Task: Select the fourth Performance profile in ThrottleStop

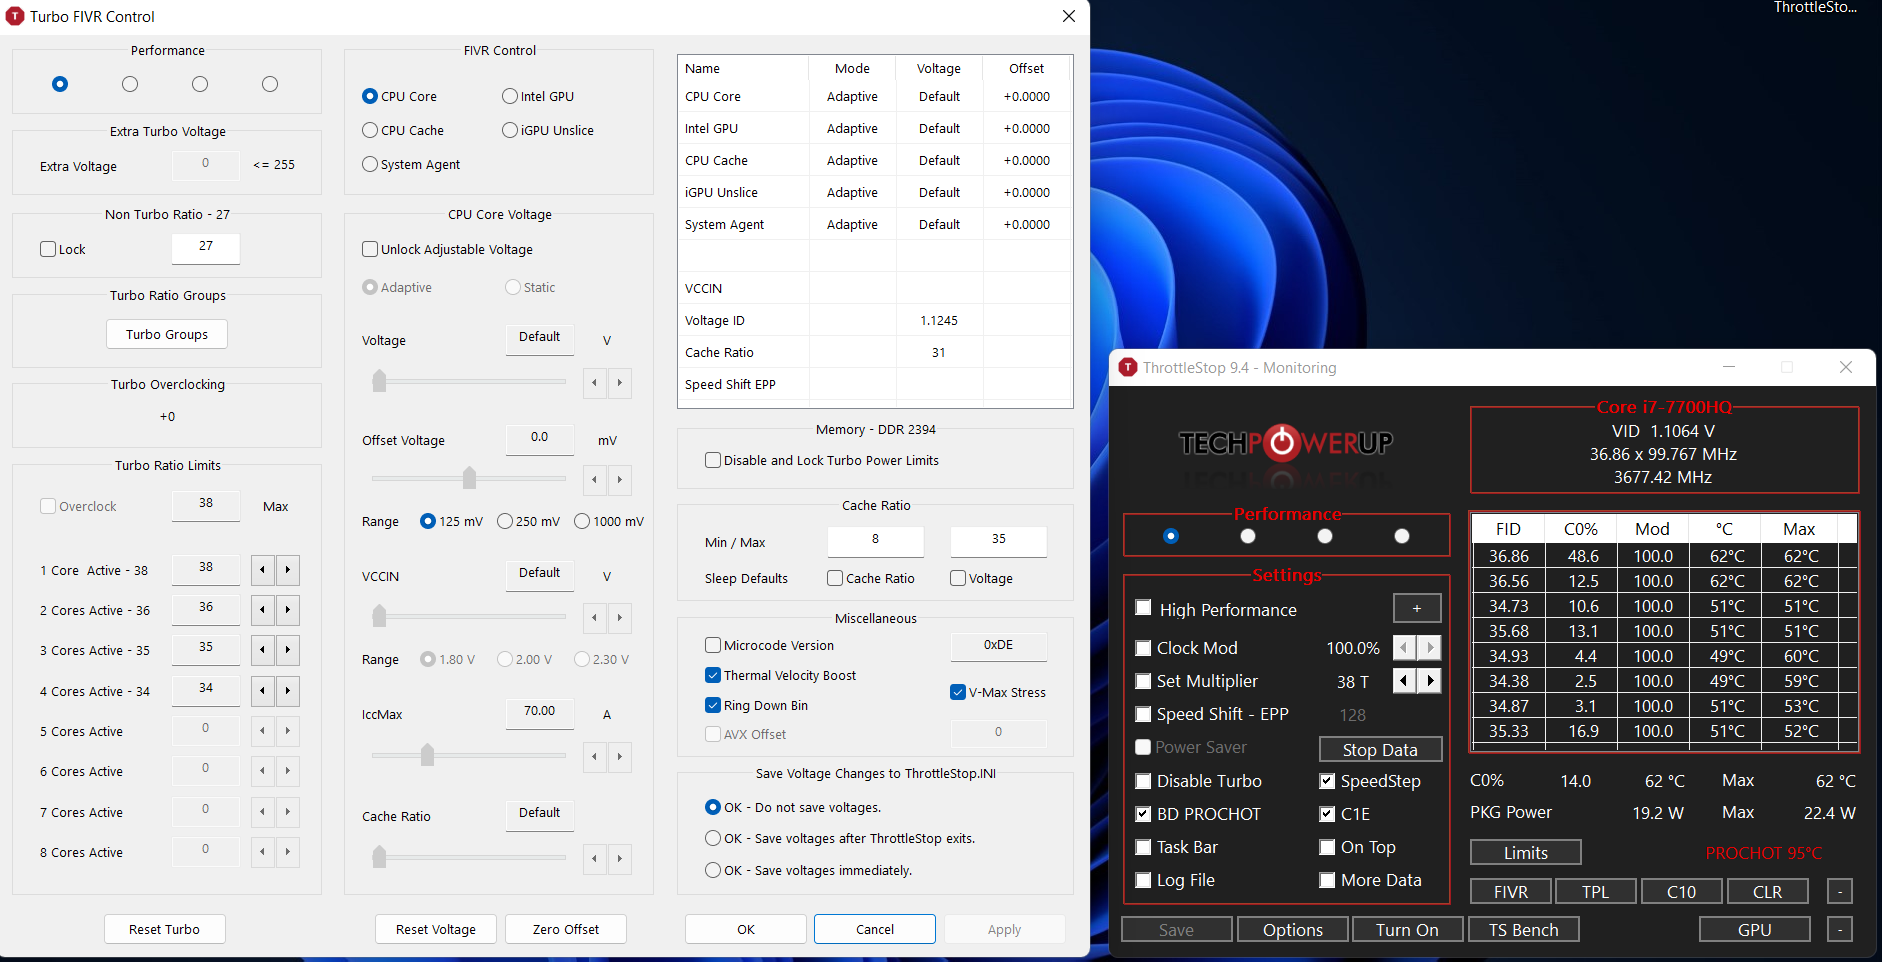Action: (1402, 536)
